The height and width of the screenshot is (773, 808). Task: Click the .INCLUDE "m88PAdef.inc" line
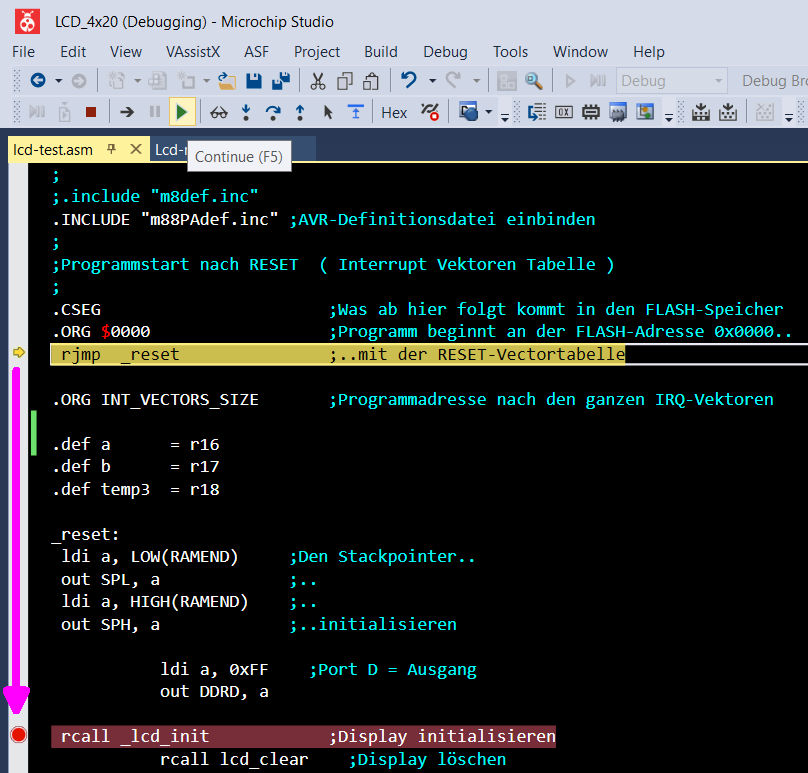(165, 220)
